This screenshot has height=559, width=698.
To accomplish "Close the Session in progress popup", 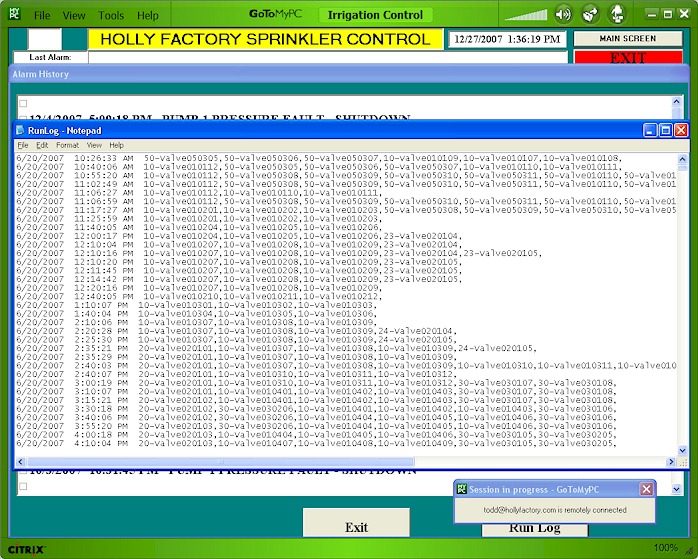I will pos(646,489).
